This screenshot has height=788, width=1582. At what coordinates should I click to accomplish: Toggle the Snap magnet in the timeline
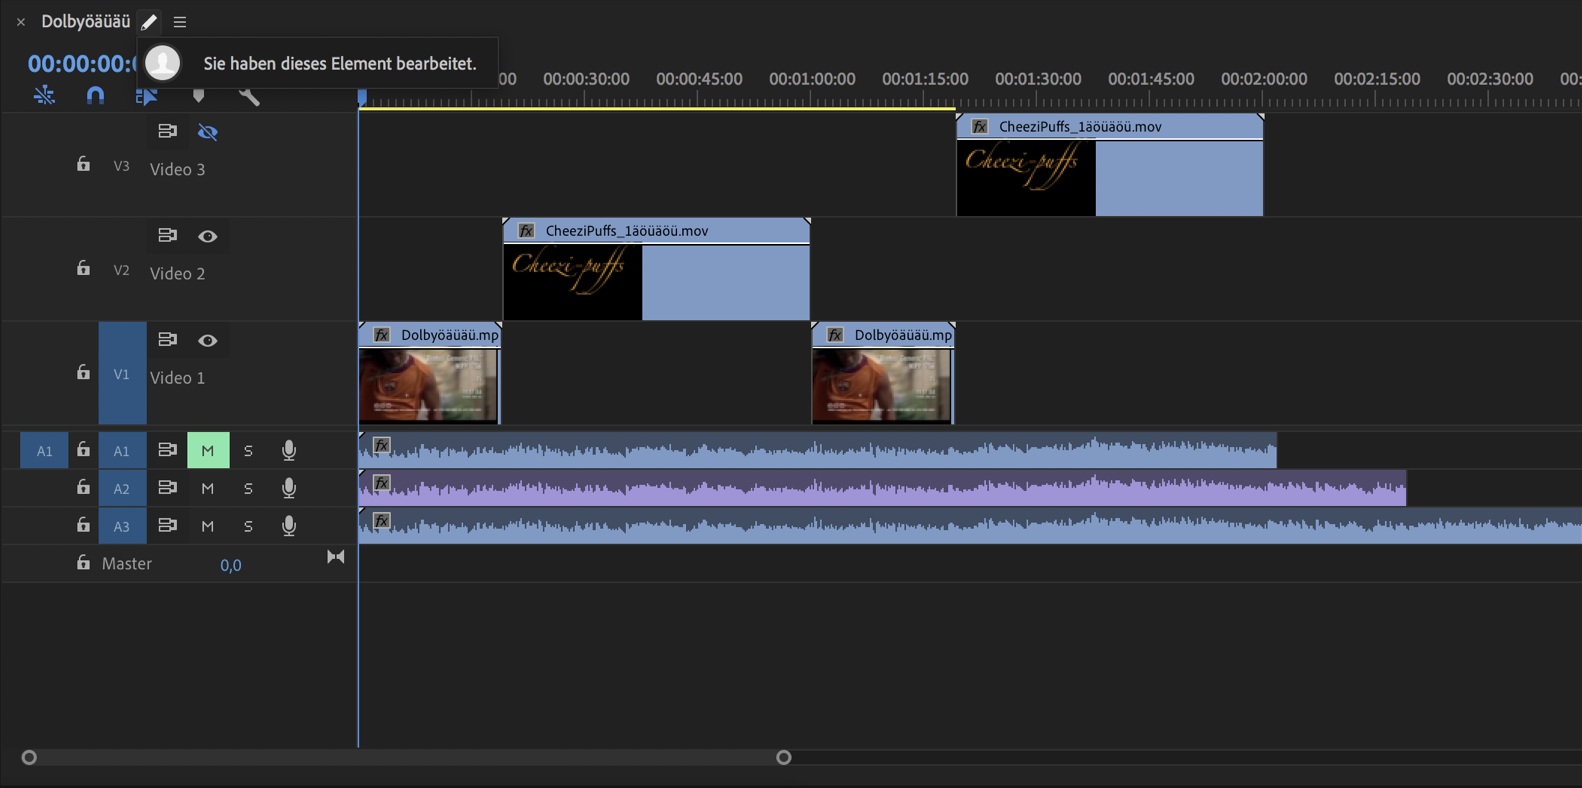pos(95,95)
